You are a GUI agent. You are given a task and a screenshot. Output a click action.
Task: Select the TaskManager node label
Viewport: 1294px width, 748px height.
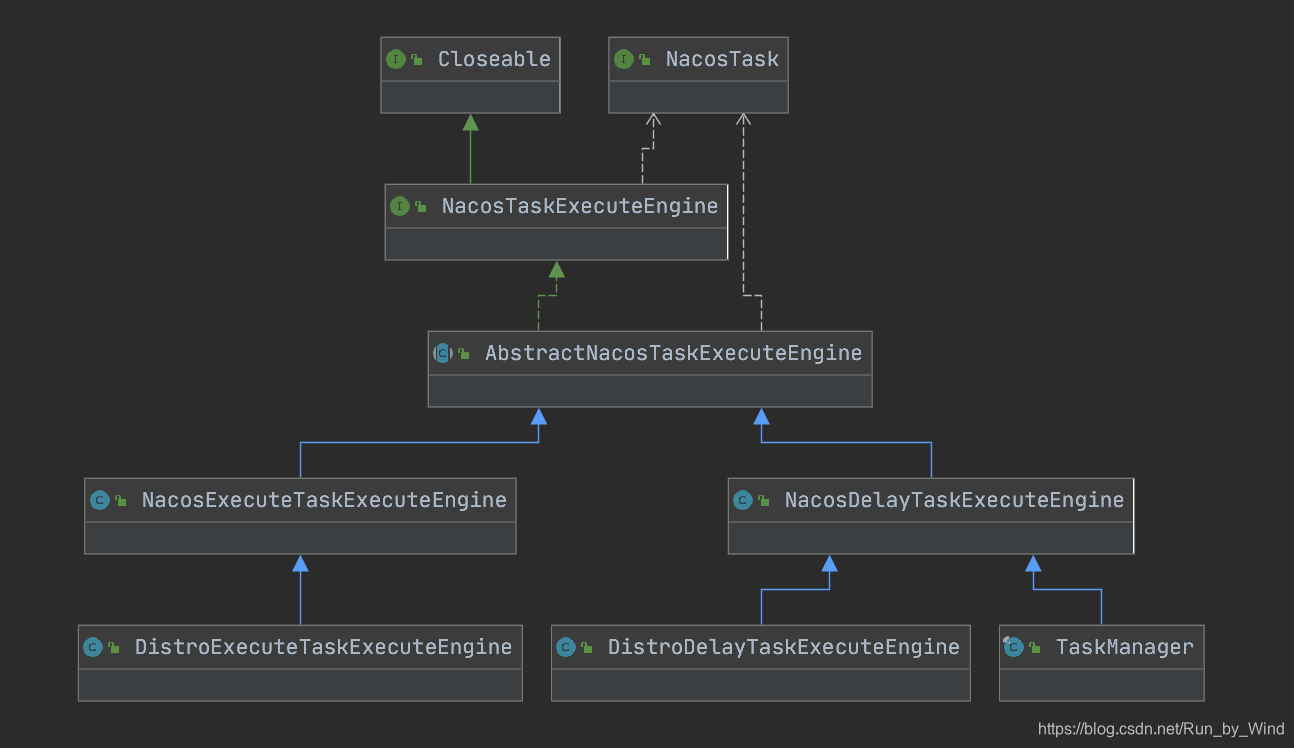pyautogui.click(x=1125, y=647)
